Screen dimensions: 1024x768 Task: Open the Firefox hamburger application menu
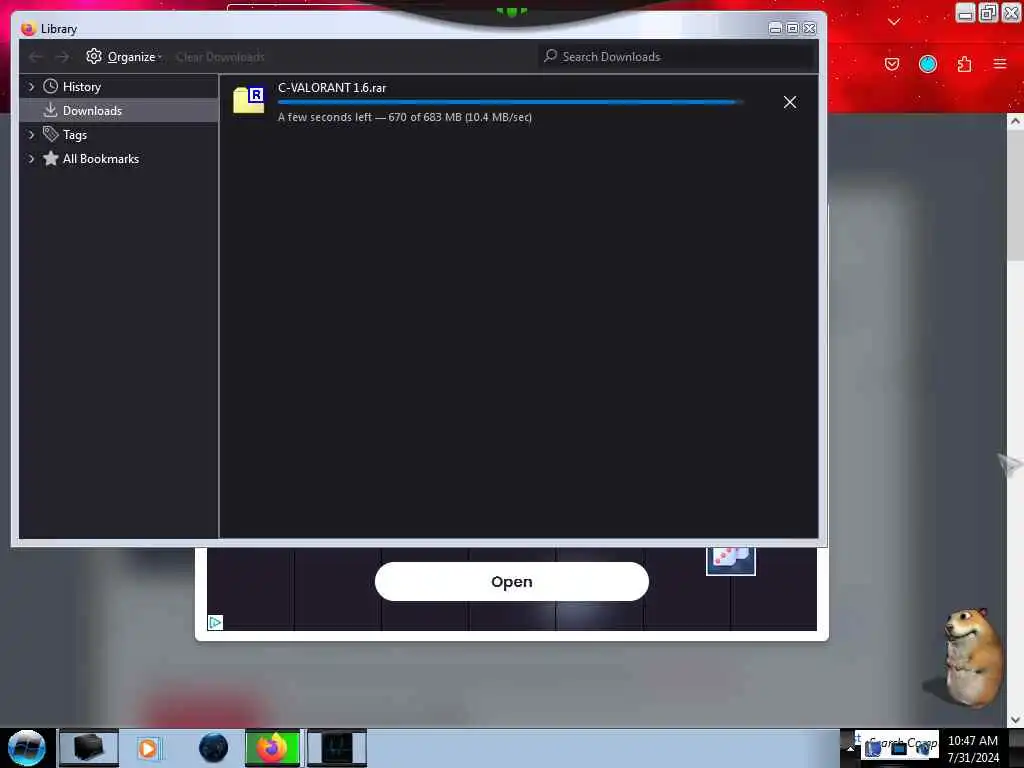click(1000, 64)
